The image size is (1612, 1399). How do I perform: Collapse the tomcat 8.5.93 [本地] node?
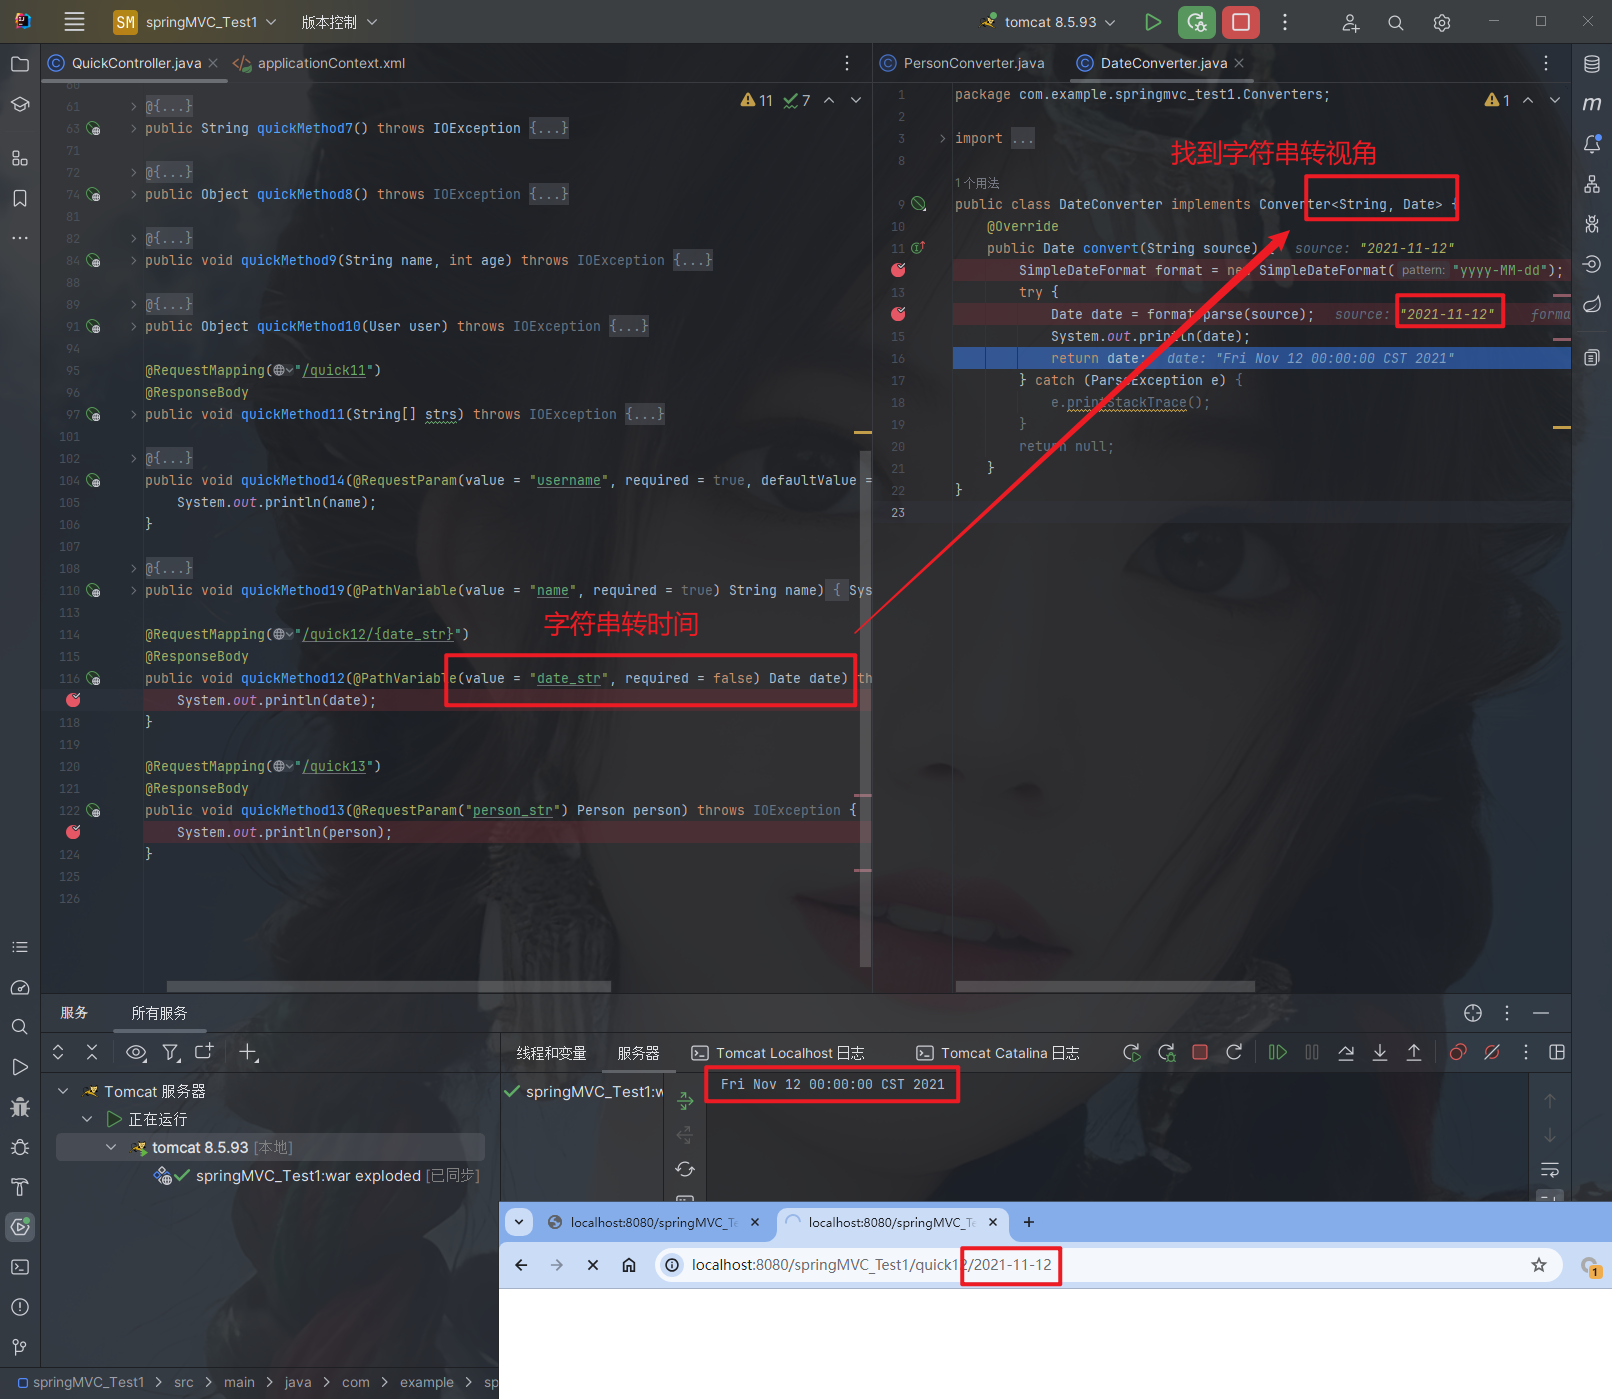click(x=111, y=1147)
